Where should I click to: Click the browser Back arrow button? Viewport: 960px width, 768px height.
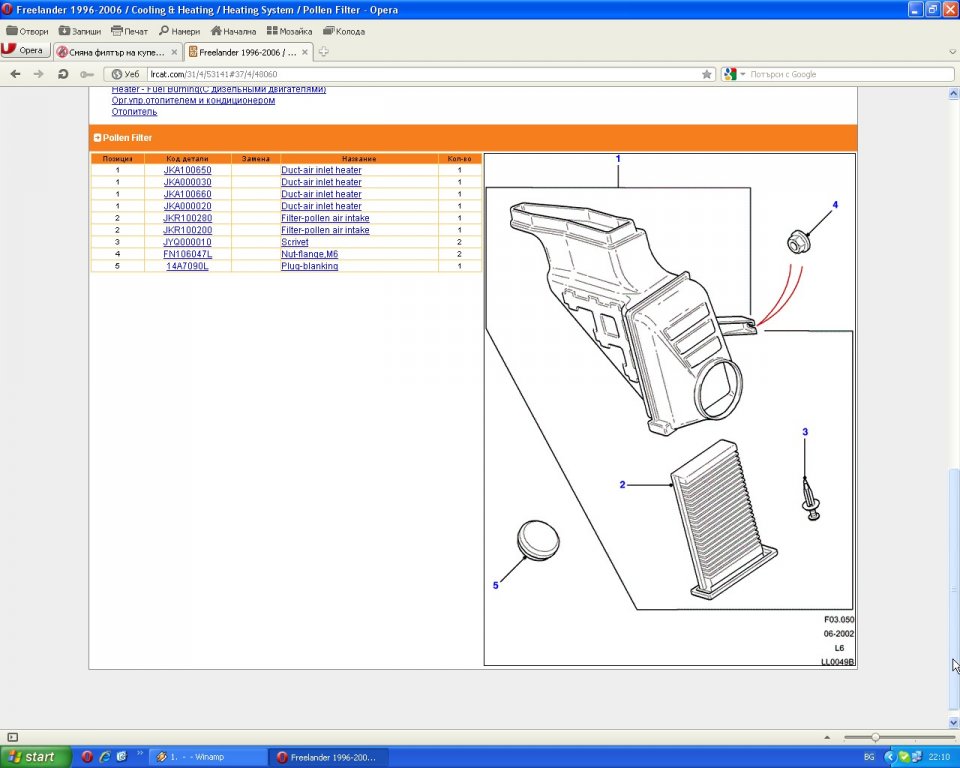pyautogui.click(x=15, y=74)
